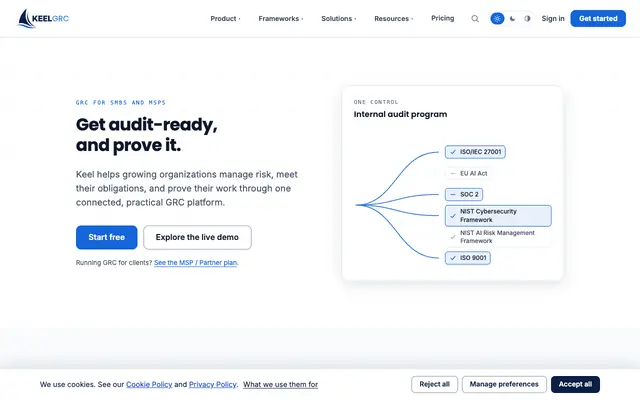Click the 'ONE CONTROL' card label
Image resolution: width=640 pixels, height=400 pixels.
pos(376,102)
